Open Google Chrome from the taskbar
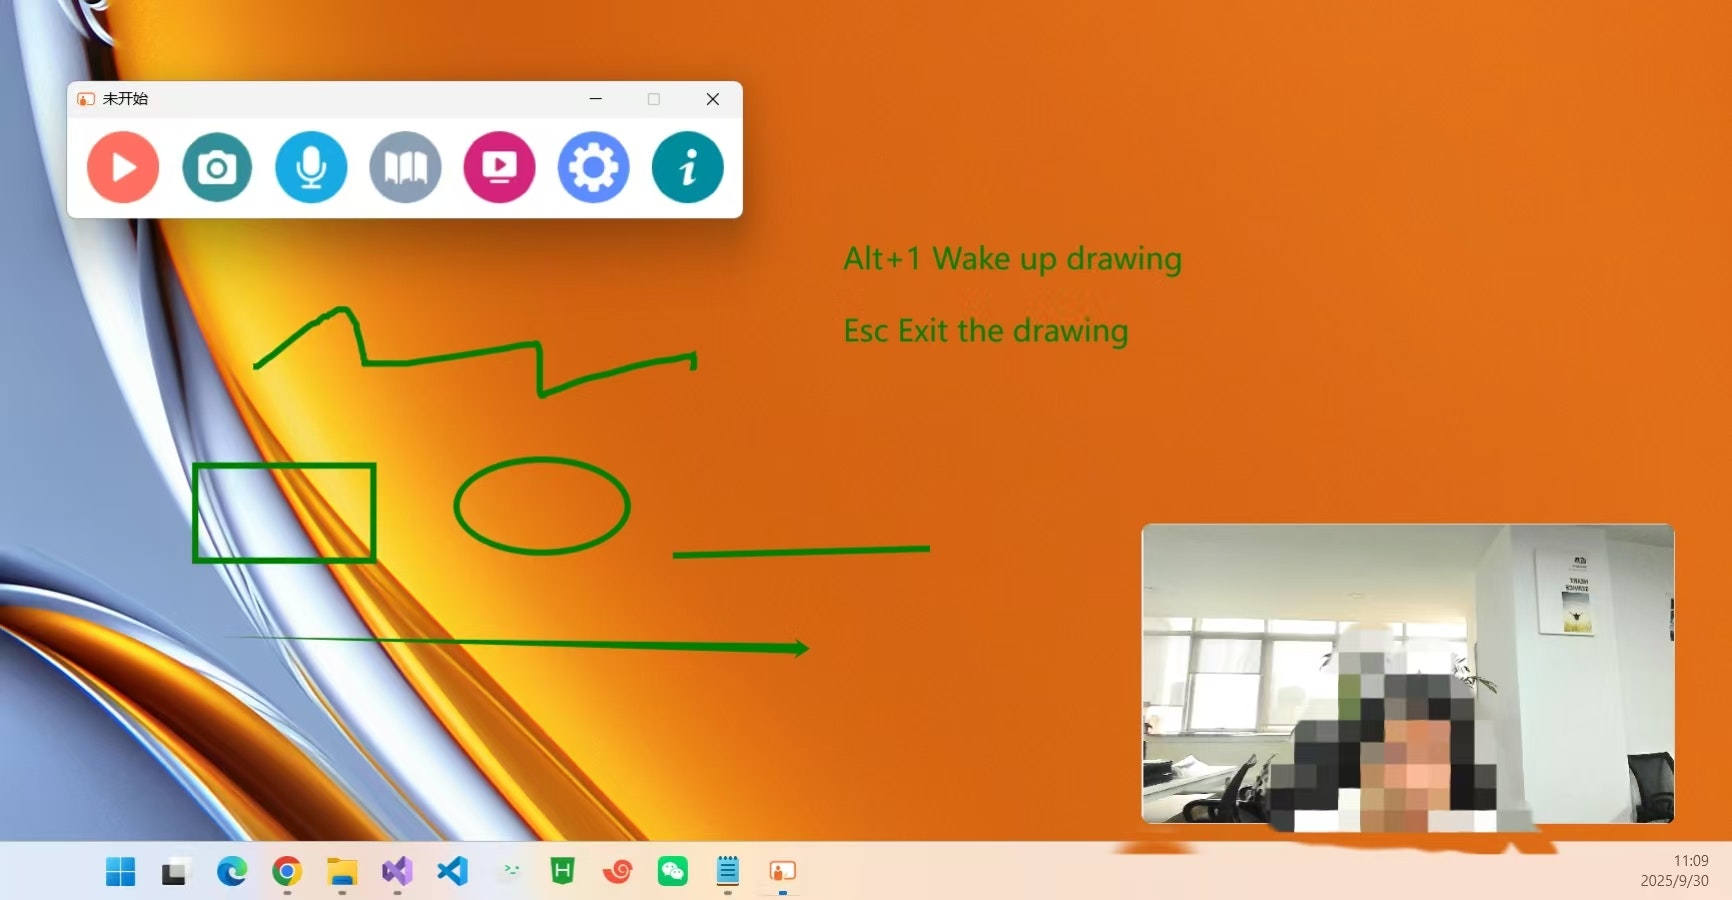Image resolution: width=1732 pixels, height=900 pixels. click(287, 872)
